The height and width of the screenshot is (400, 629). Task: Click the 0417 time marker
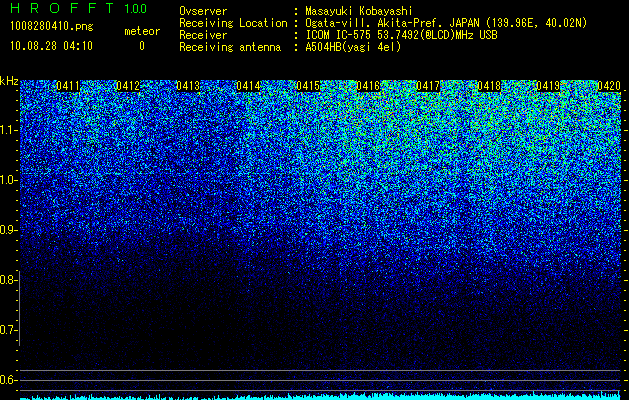(x=428, y=86)
